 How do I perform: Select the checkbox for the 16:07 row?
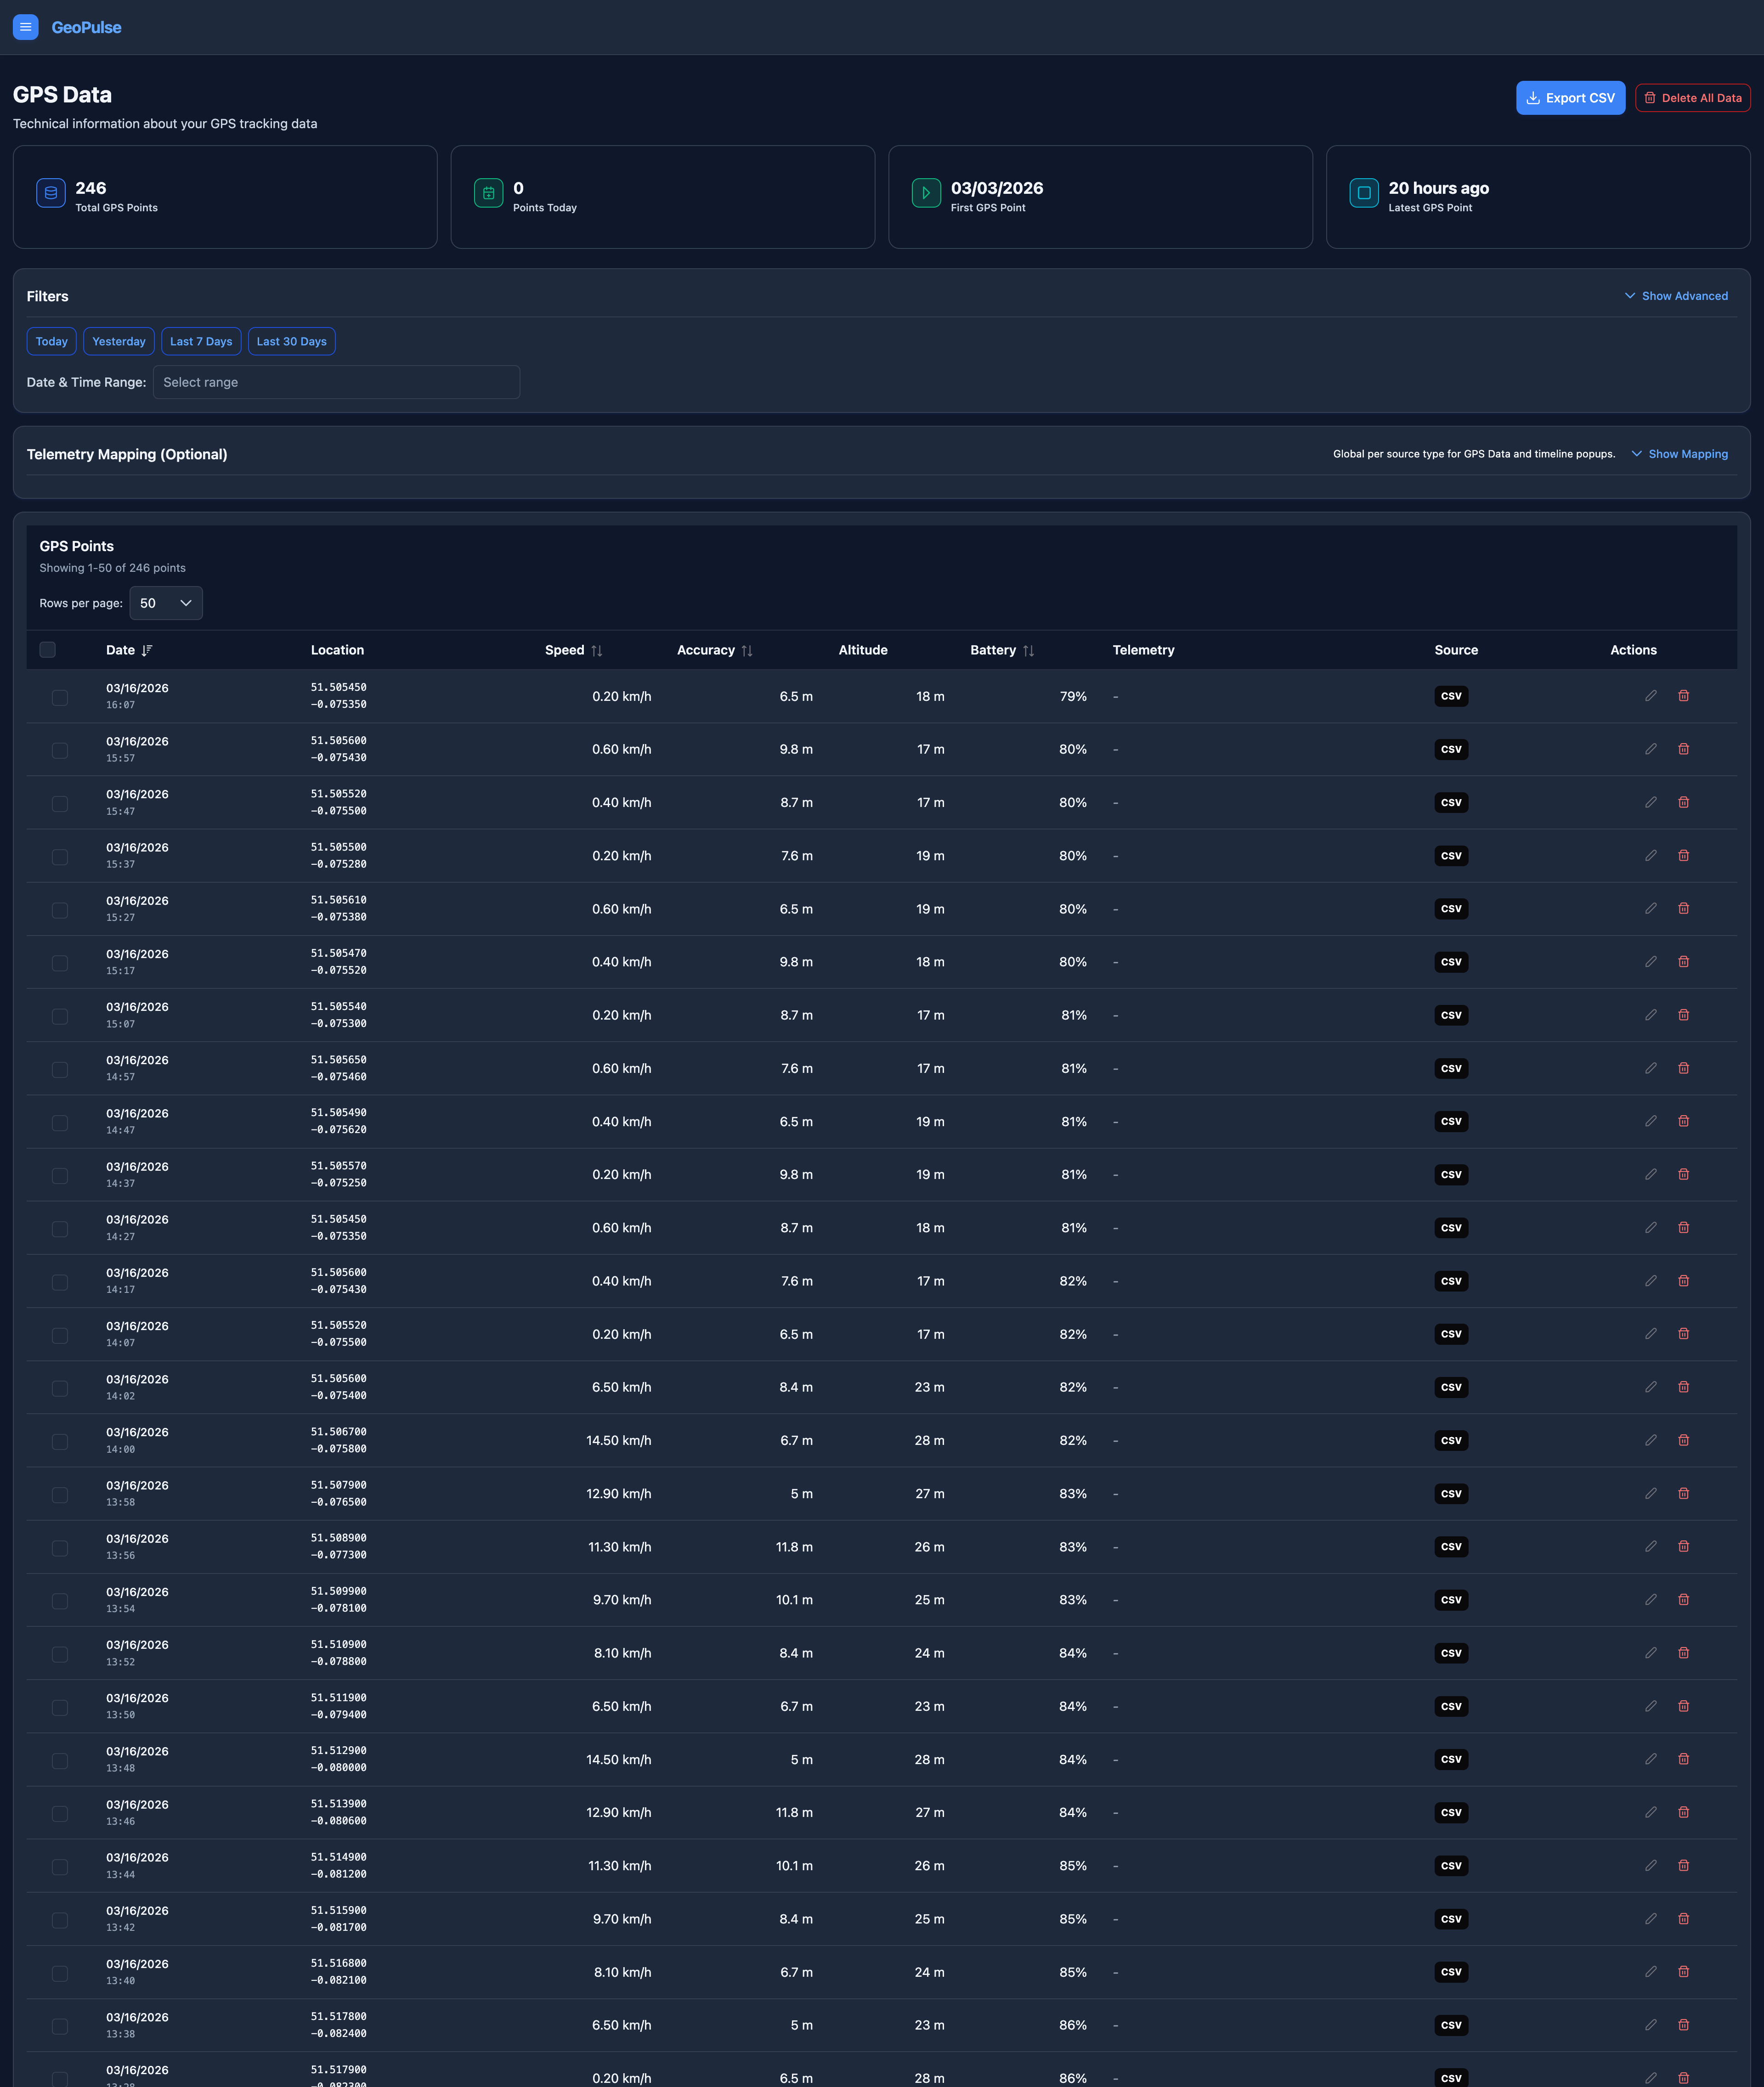pos(60,697)
